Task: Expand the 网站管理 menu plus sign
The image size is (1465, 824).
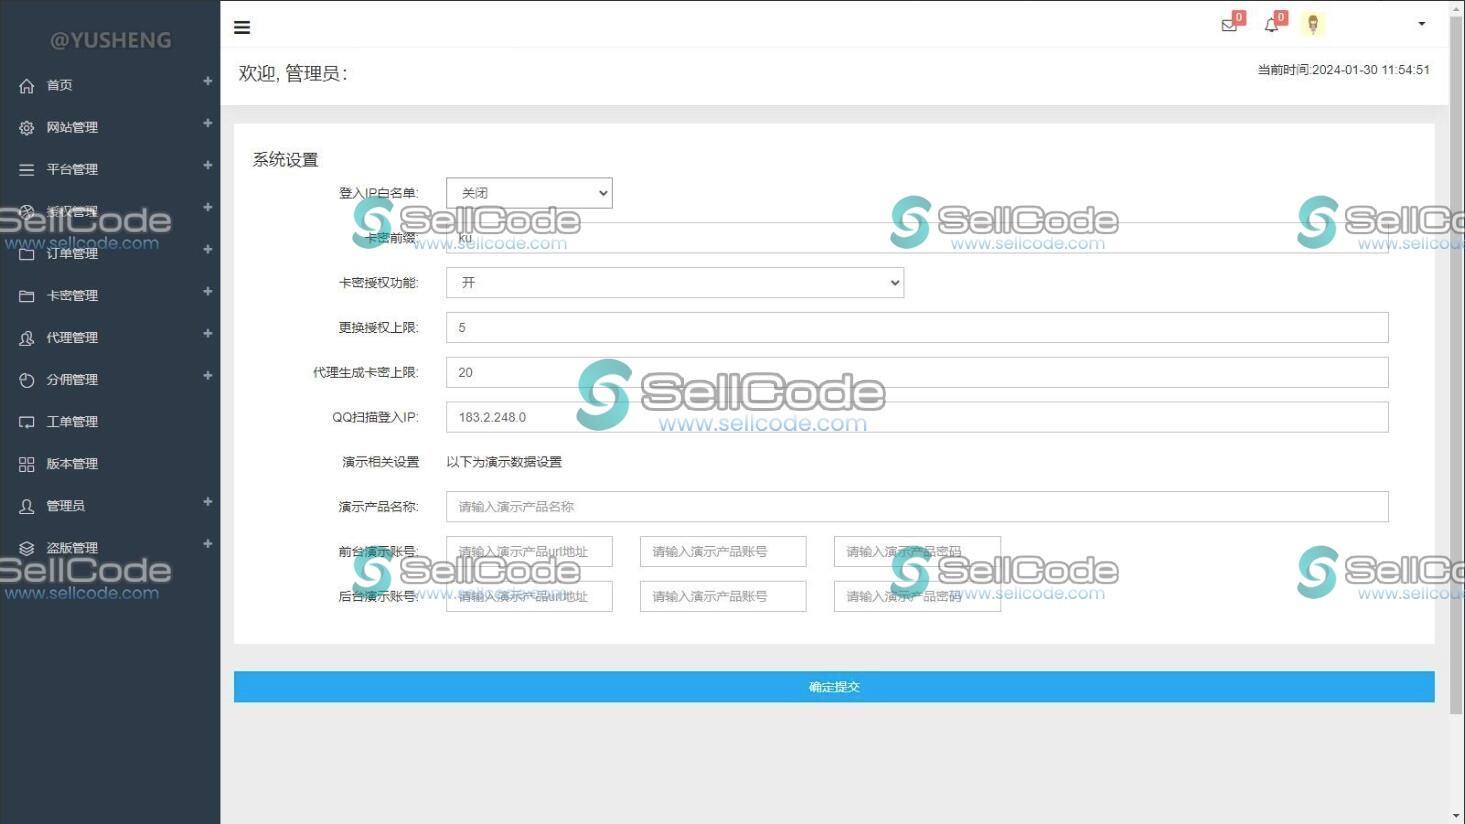Action: pos(207,123)
